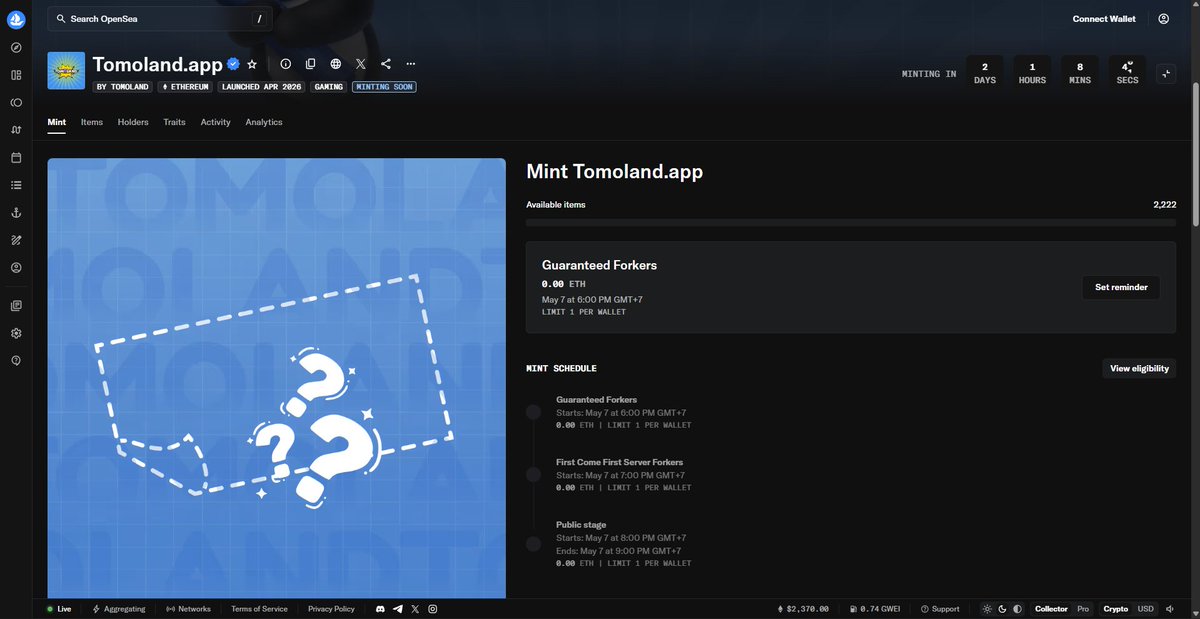Open the Help question icon in sidebar
Screen dimensions: 1200x619
click(16, 360)
